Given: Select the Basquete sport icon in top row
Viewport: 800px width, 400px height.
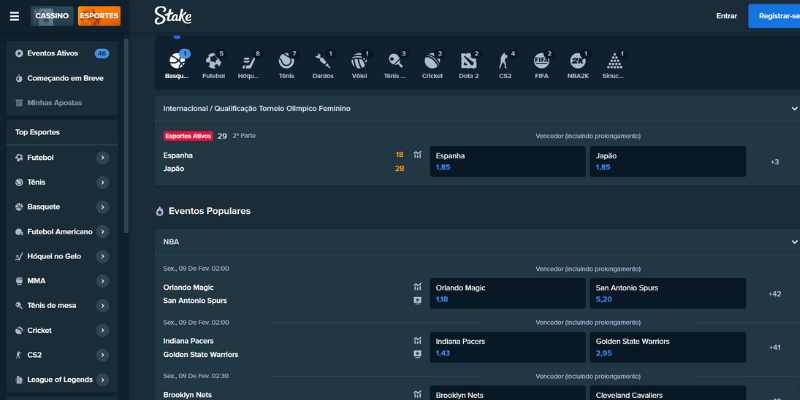Looking at the screenshot, I should click(177, 65).
